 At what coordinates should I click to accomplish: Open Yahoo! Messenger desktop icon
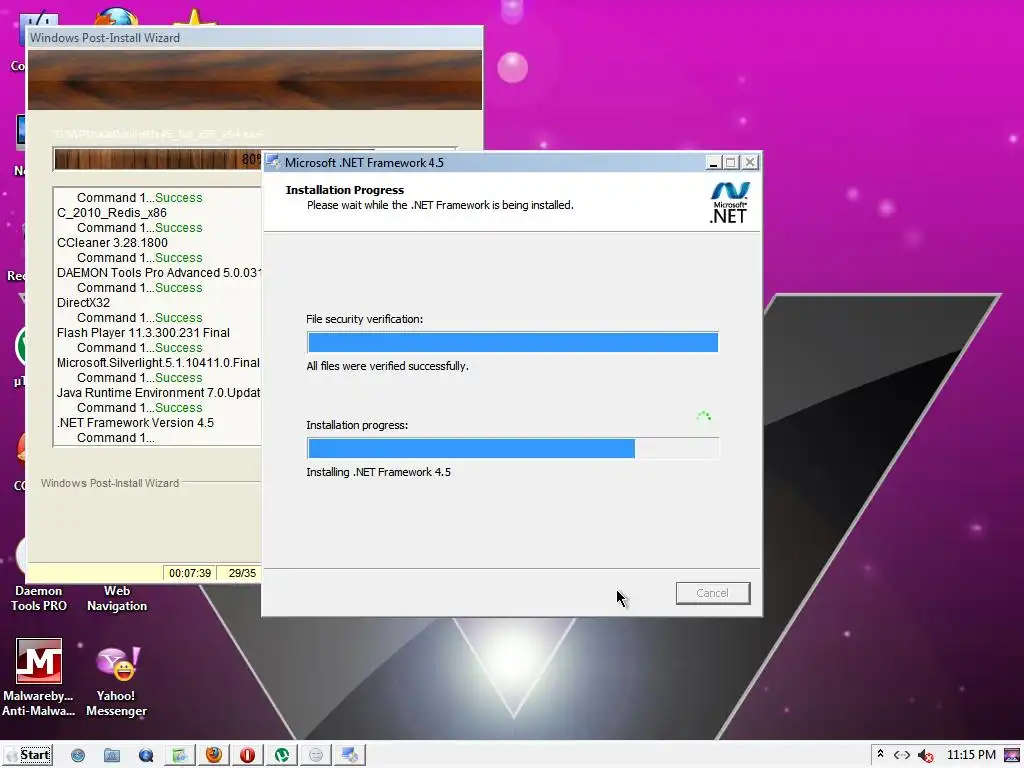tap(116, 681)
